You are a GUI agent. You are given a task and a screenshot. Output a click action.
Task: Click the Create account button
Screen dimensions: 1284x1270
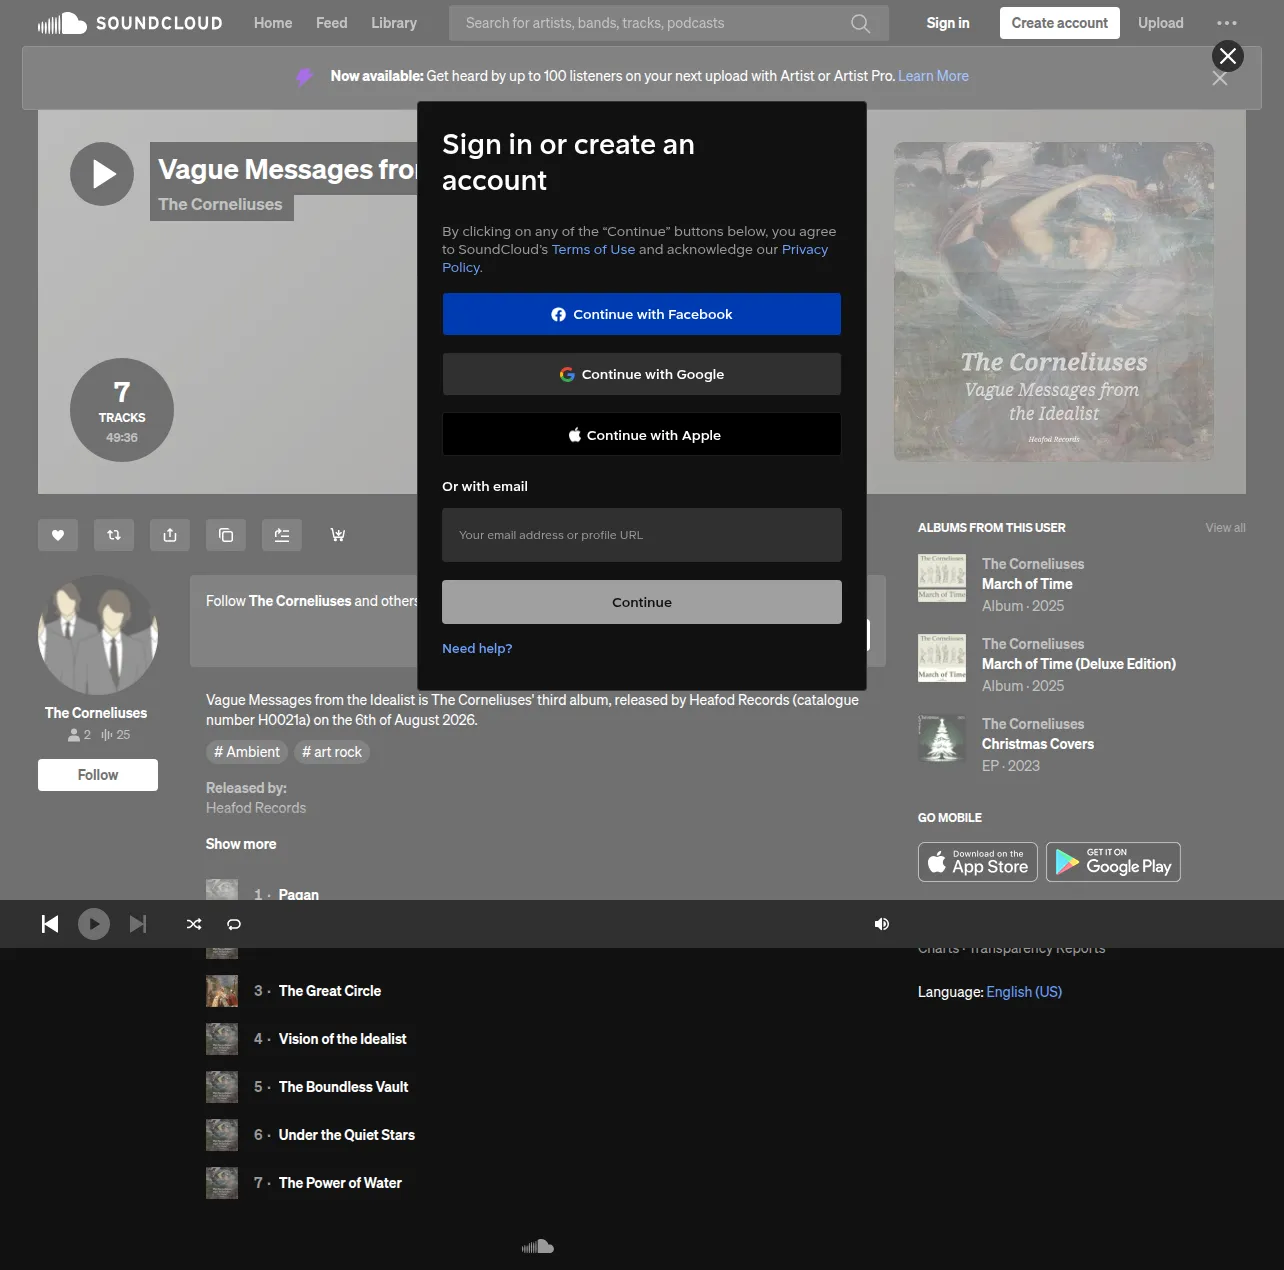click(x=1060, y=23)
